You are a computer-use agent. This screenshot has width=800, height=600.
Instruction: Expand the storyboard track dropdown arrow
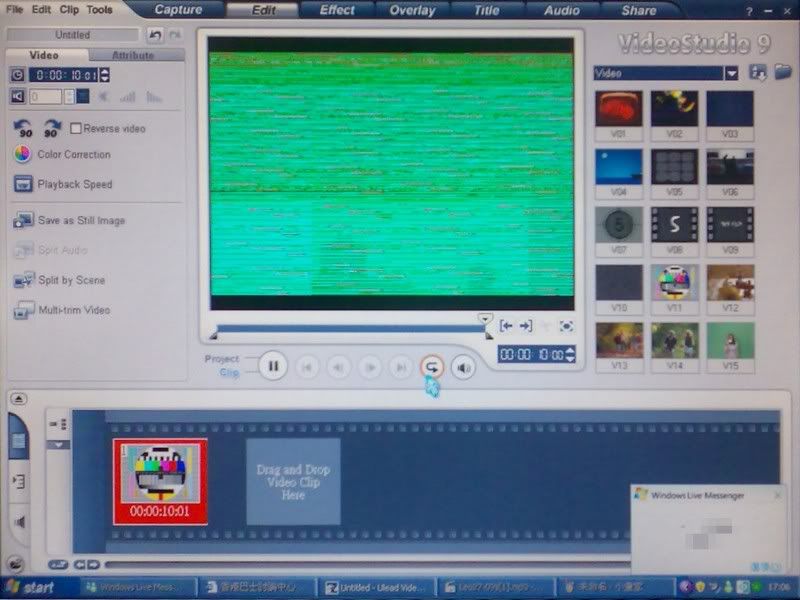[x=58, y=445]
